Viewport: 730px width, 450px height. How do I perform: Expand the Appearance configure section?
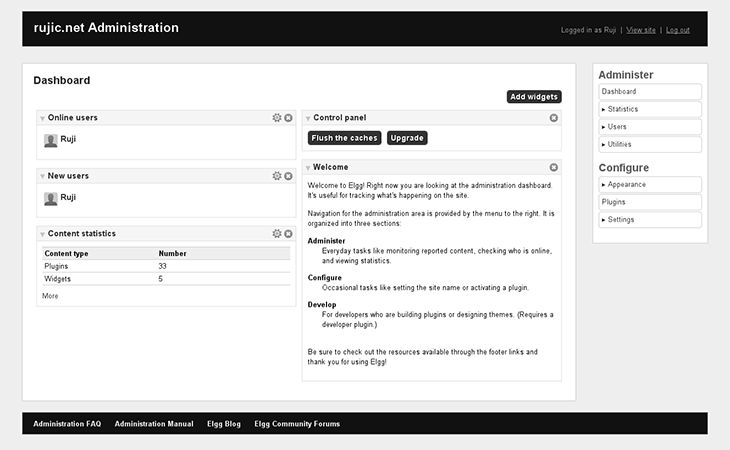650,184
